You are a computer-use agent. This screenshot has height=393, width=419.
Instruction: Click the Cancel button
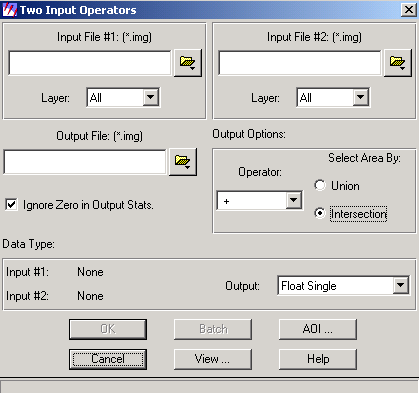point(108,359)
